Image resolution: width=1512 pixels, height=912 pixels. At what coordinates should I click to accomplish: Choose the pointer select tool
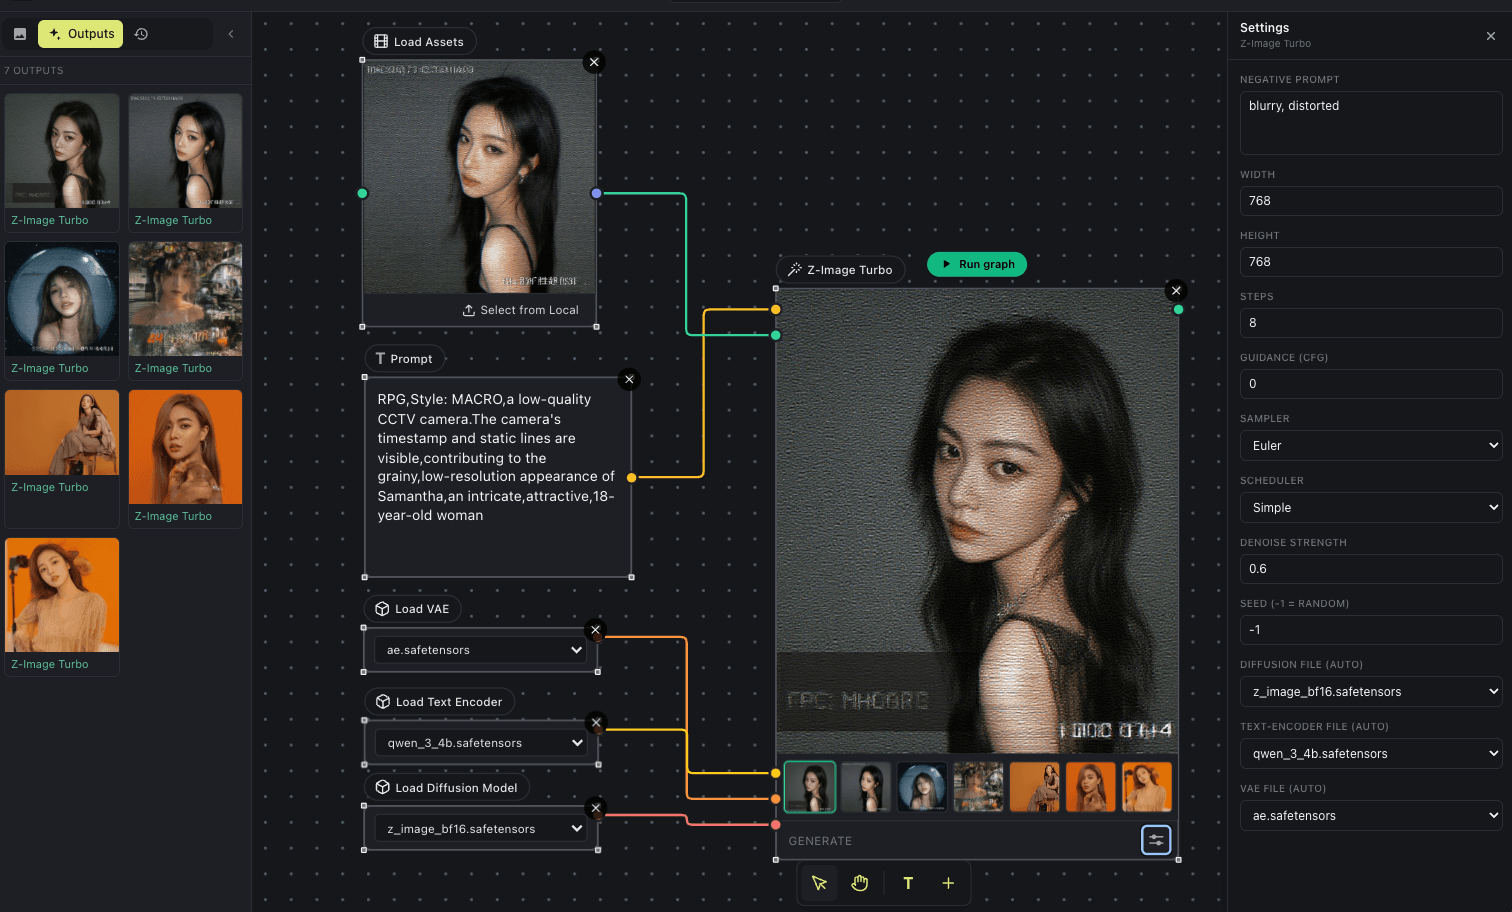pos(819,883)
